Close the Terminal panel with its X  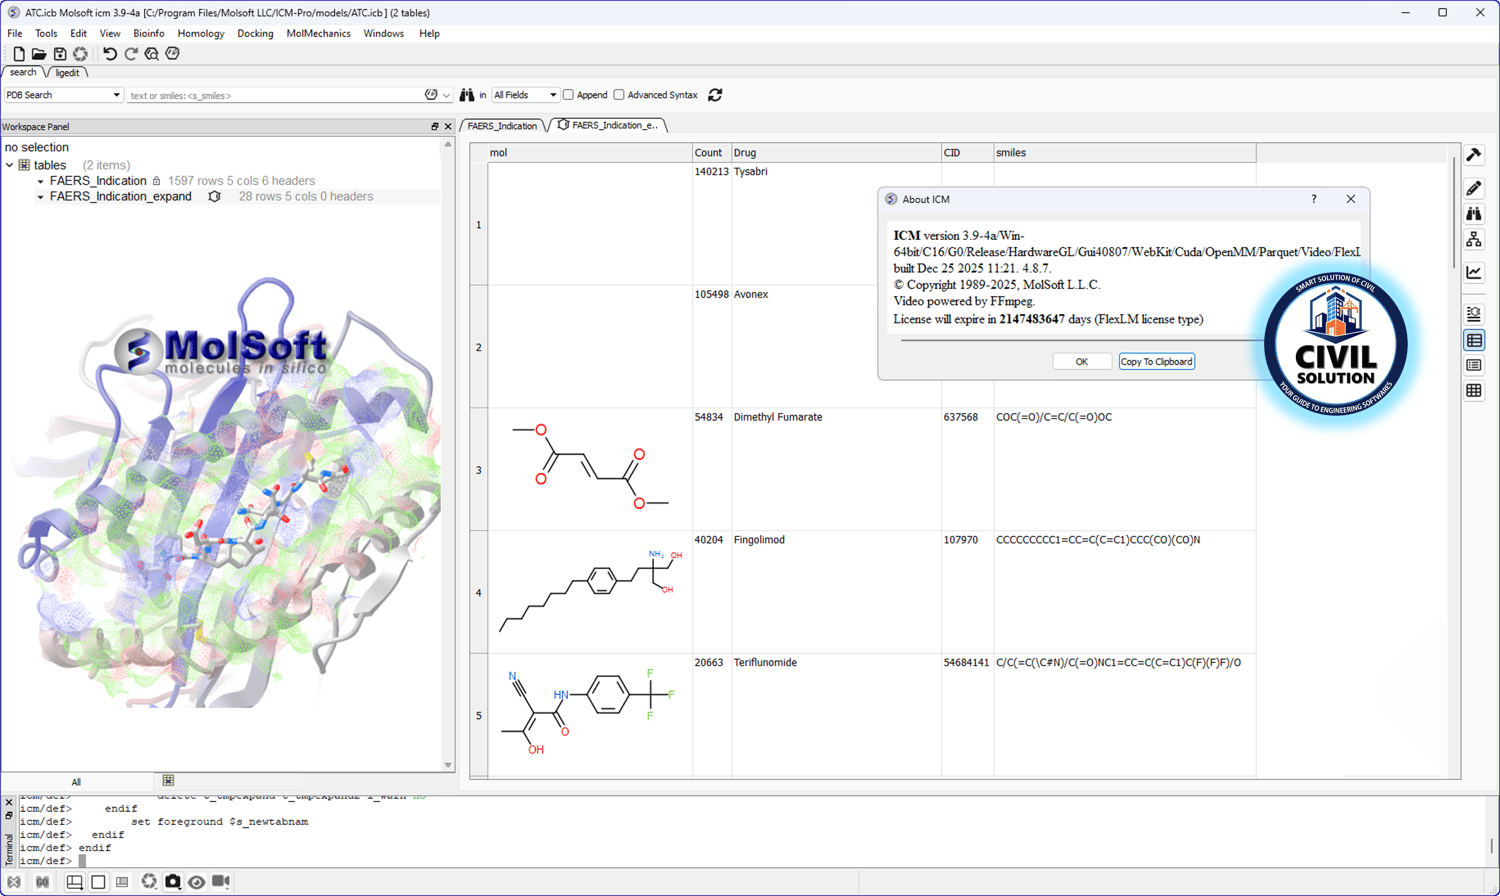point(9,803)
